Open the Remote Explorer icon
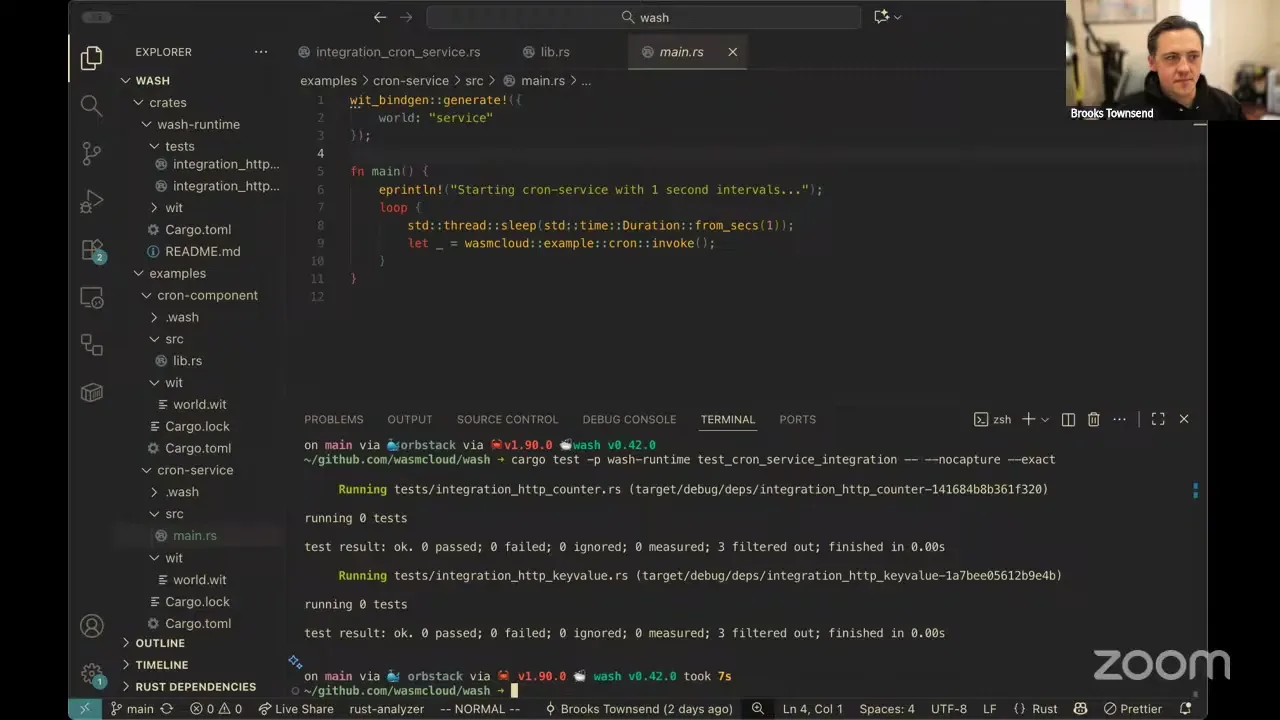Screen dimensions: 1280x720 point(91,297)
